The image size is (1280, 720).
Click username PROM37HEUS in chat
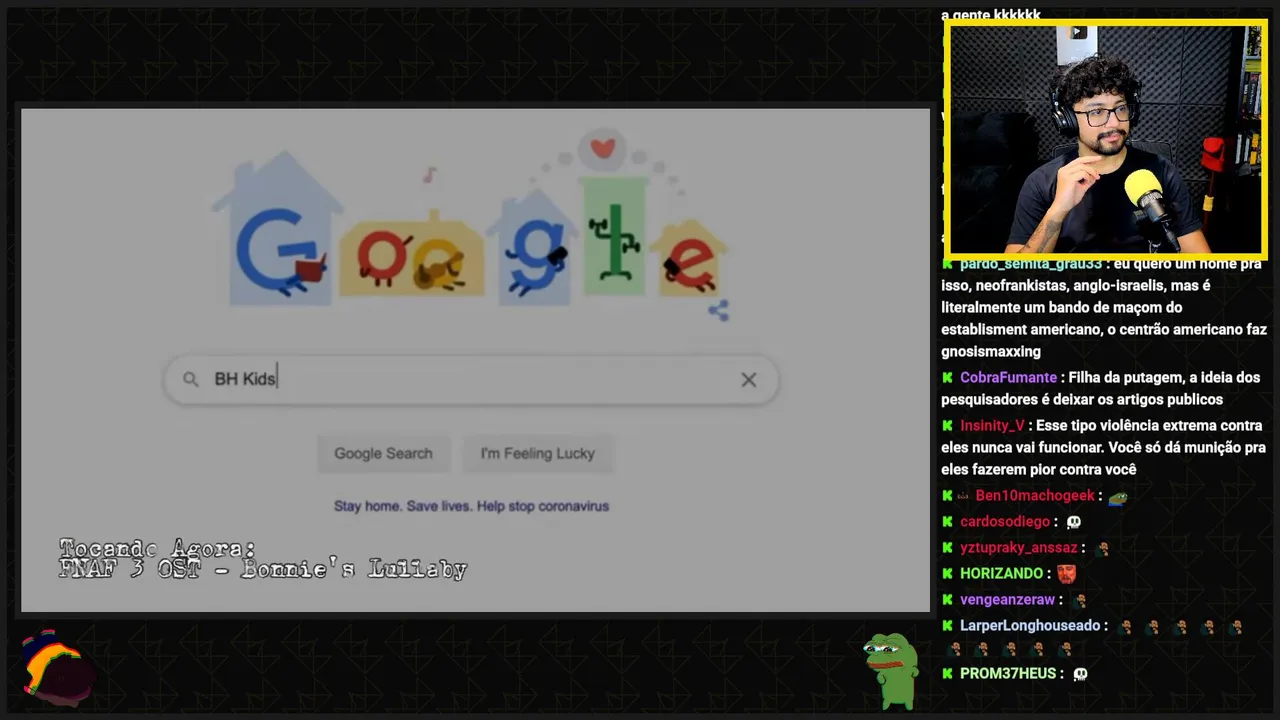pos(1008,674)
